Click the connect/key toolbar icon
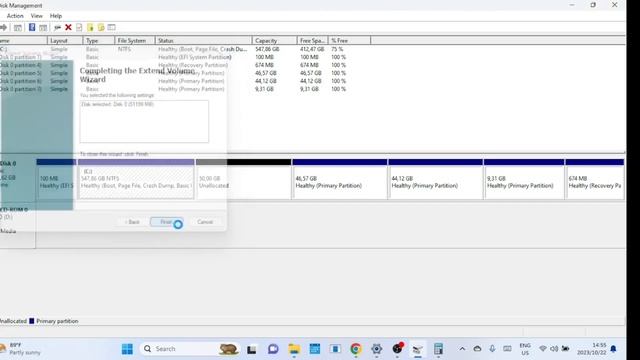 tap(57, 27)
